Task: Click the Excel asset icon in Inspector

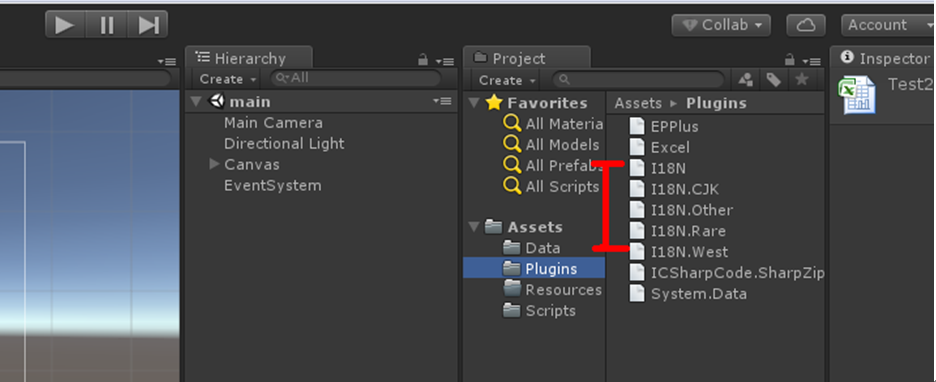Action: coord(857,96)
